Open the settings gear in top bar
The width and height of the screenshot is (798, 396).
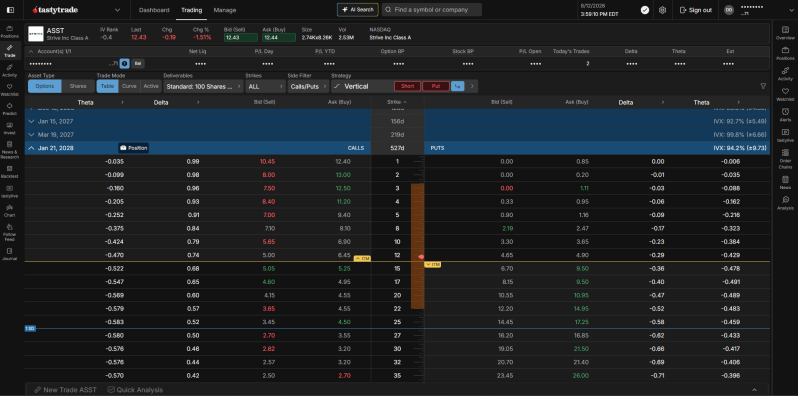[x=662, y=10]
